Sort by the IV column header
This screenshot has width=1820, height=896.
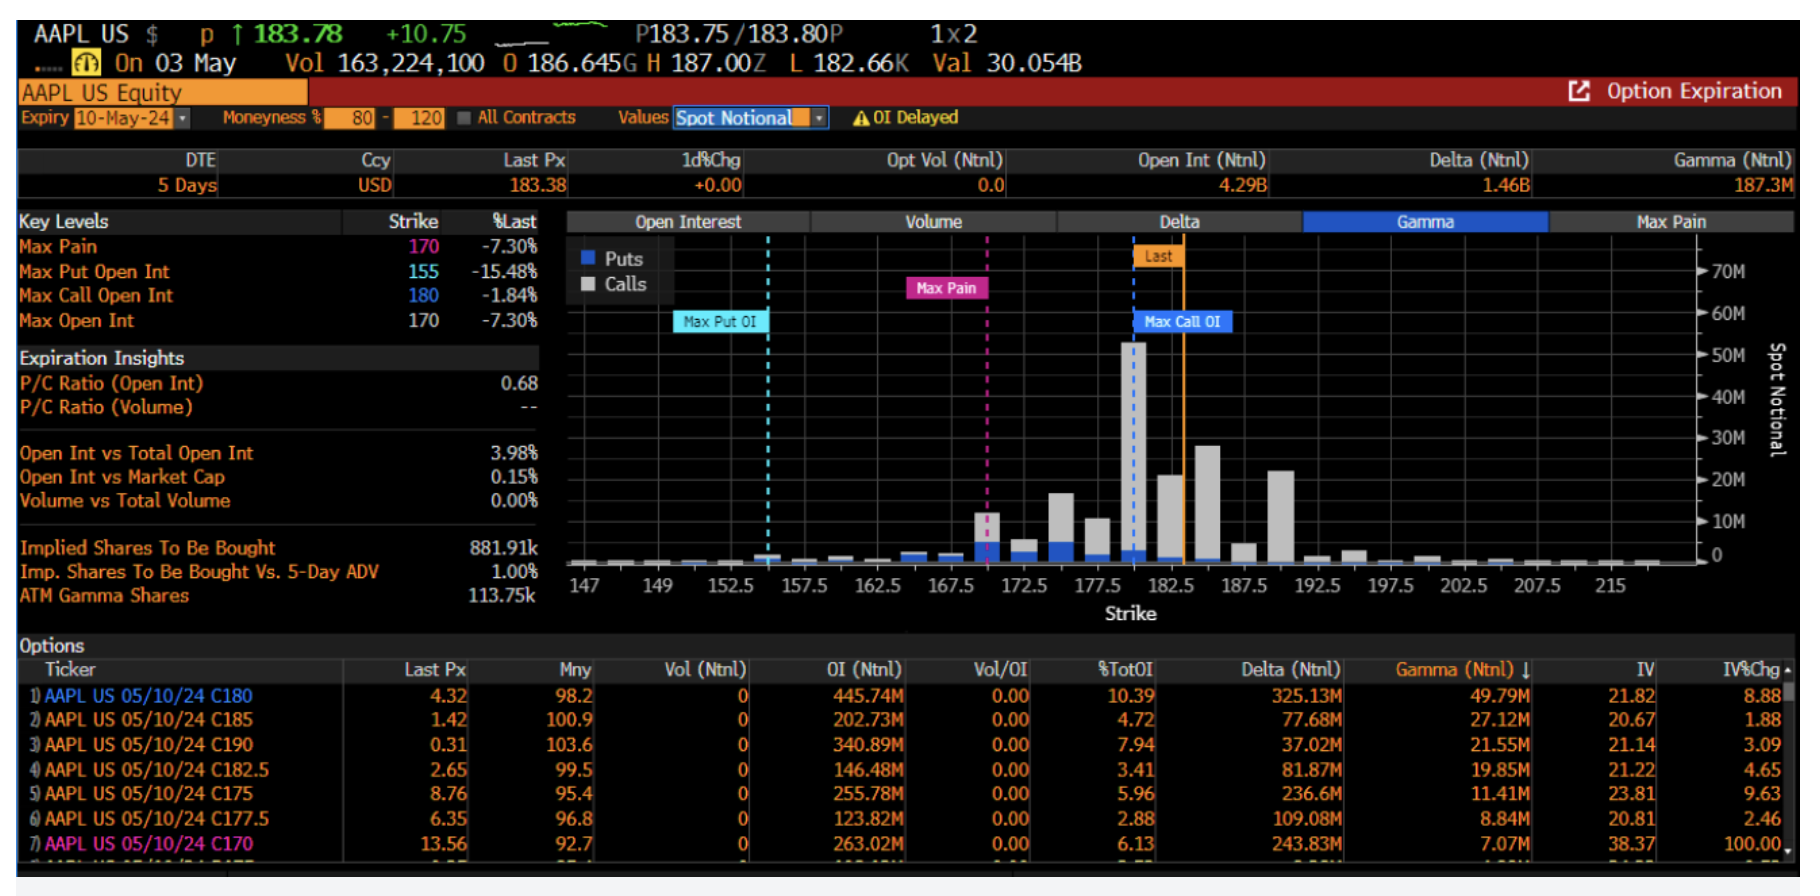coord(1645,670)
